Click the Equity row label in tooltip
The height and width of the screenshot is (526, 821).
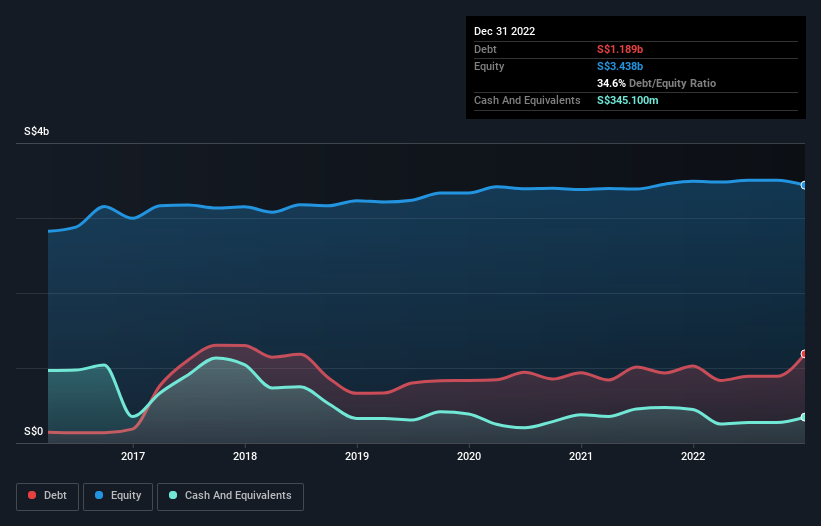click(x=489, y=66)
